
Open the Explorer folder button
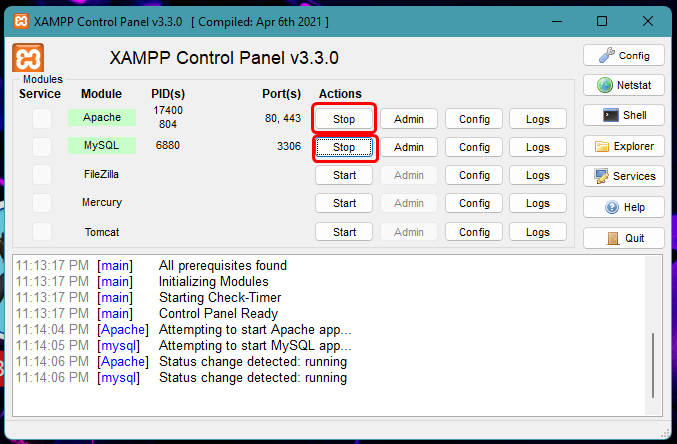point(623,146)
